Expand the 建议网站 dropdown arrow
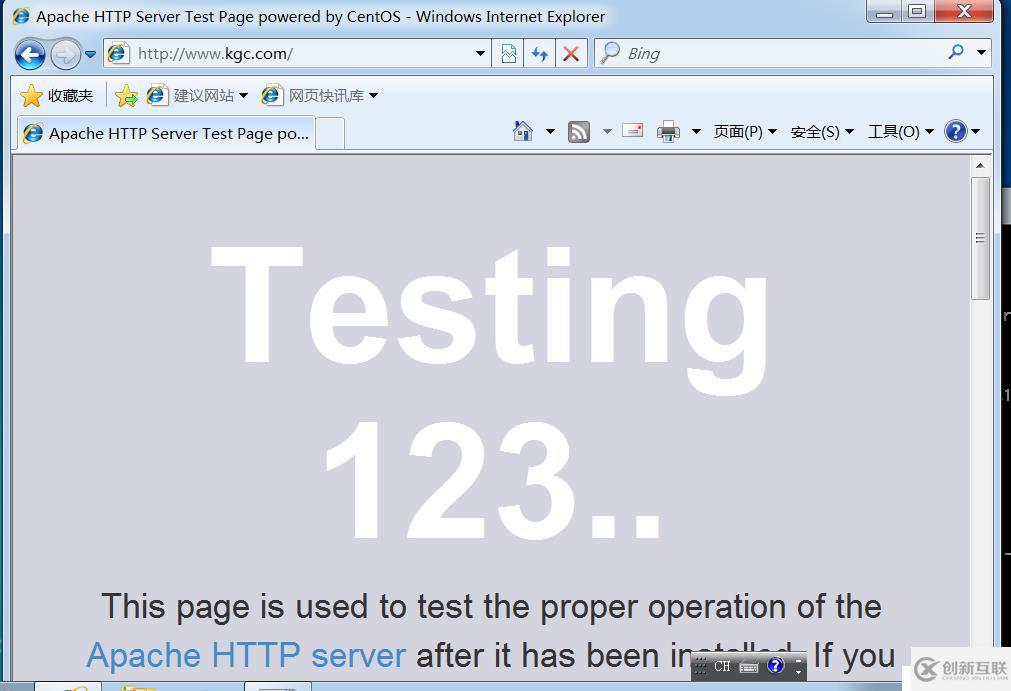 (243, 96)
